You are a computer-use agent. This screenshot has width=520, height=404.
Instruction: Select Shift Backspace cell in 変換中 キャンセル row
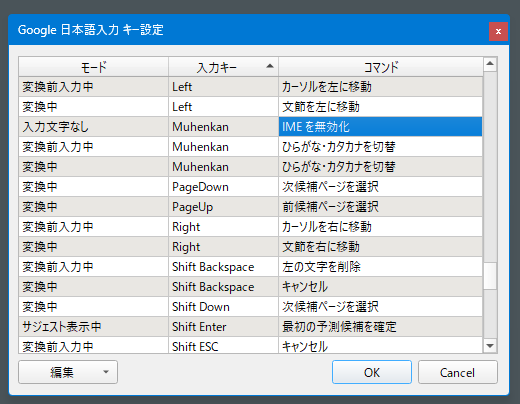tap(223, 287)
